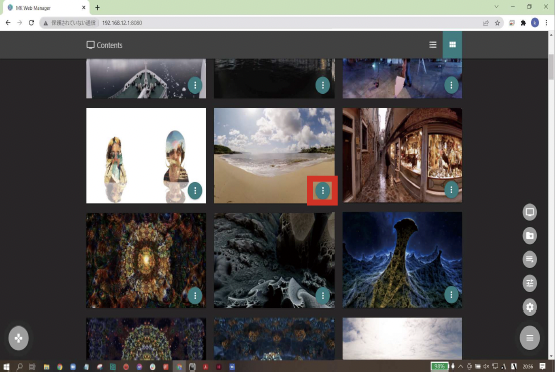558x372 pixels.
Task: Share this page from address bar
Action: (485, 23)
